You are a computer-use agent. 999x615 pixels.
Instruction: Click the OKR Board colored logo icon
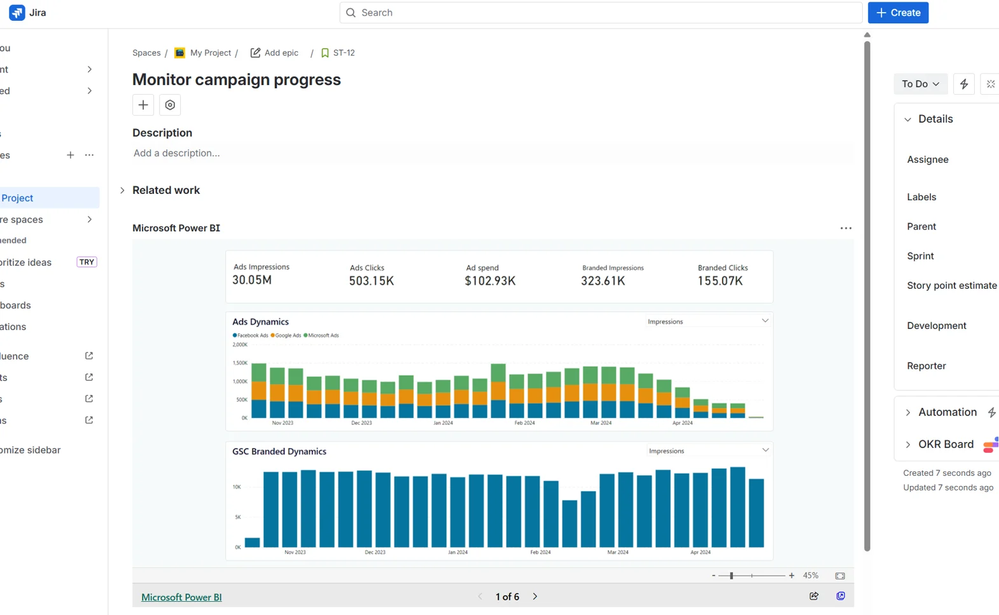coord(991,445)
